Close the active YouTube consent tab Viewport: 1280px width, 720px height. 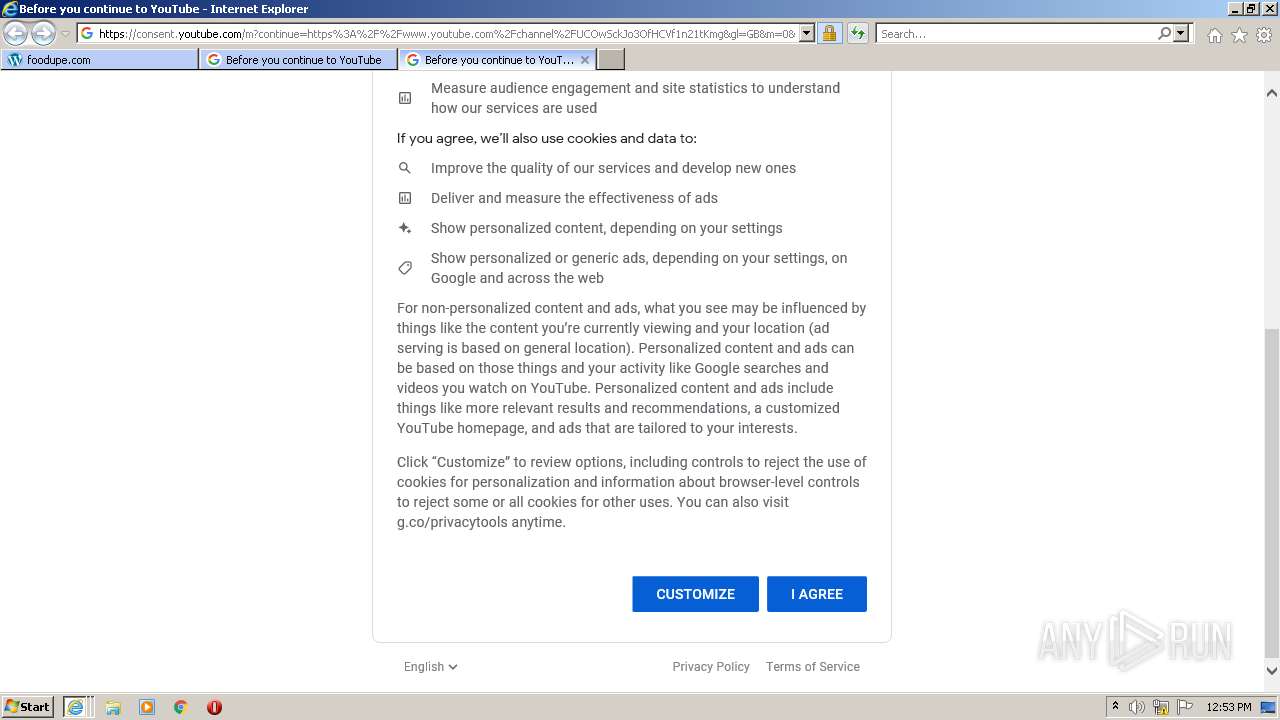click(x=585, y=59)
